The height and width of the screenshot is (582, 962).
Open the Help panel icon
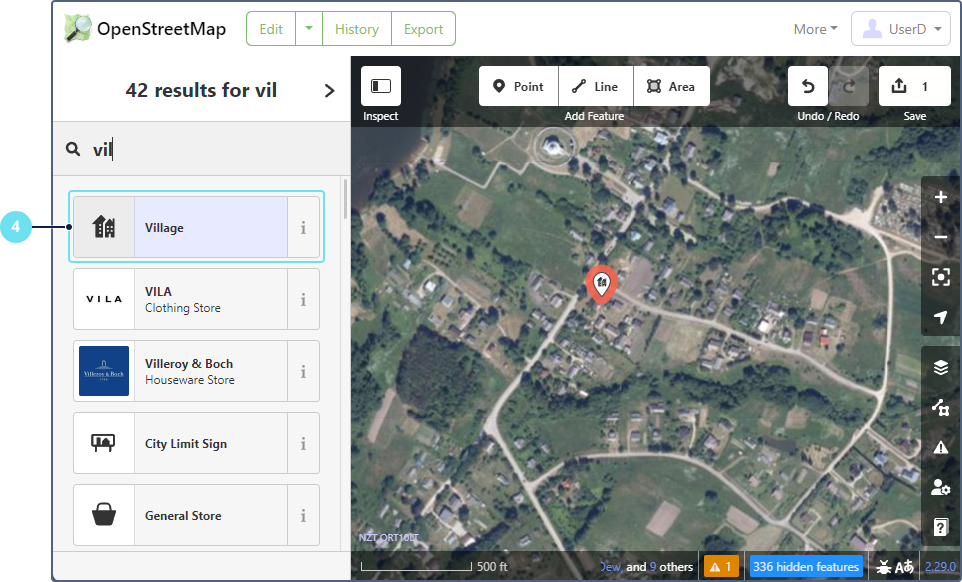pos(940,527)
